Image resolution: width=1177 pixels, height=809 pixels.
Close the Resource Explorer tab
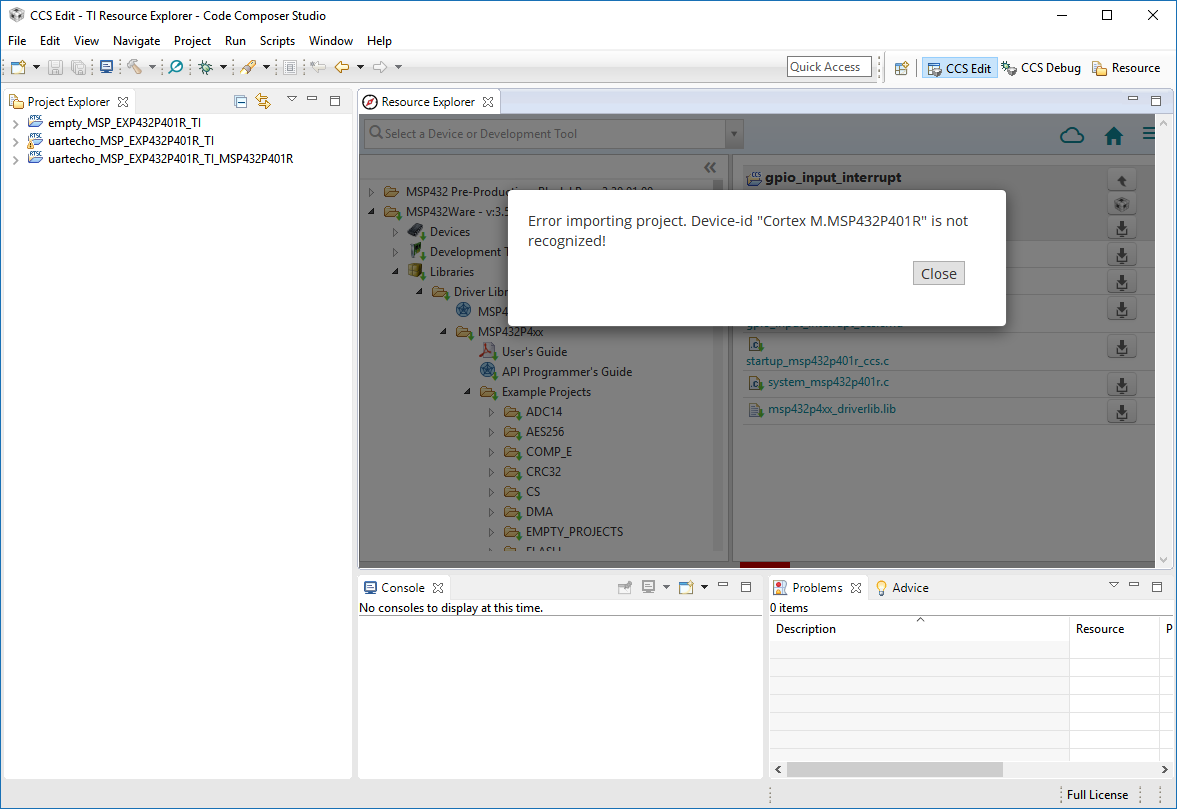[488, 101]
